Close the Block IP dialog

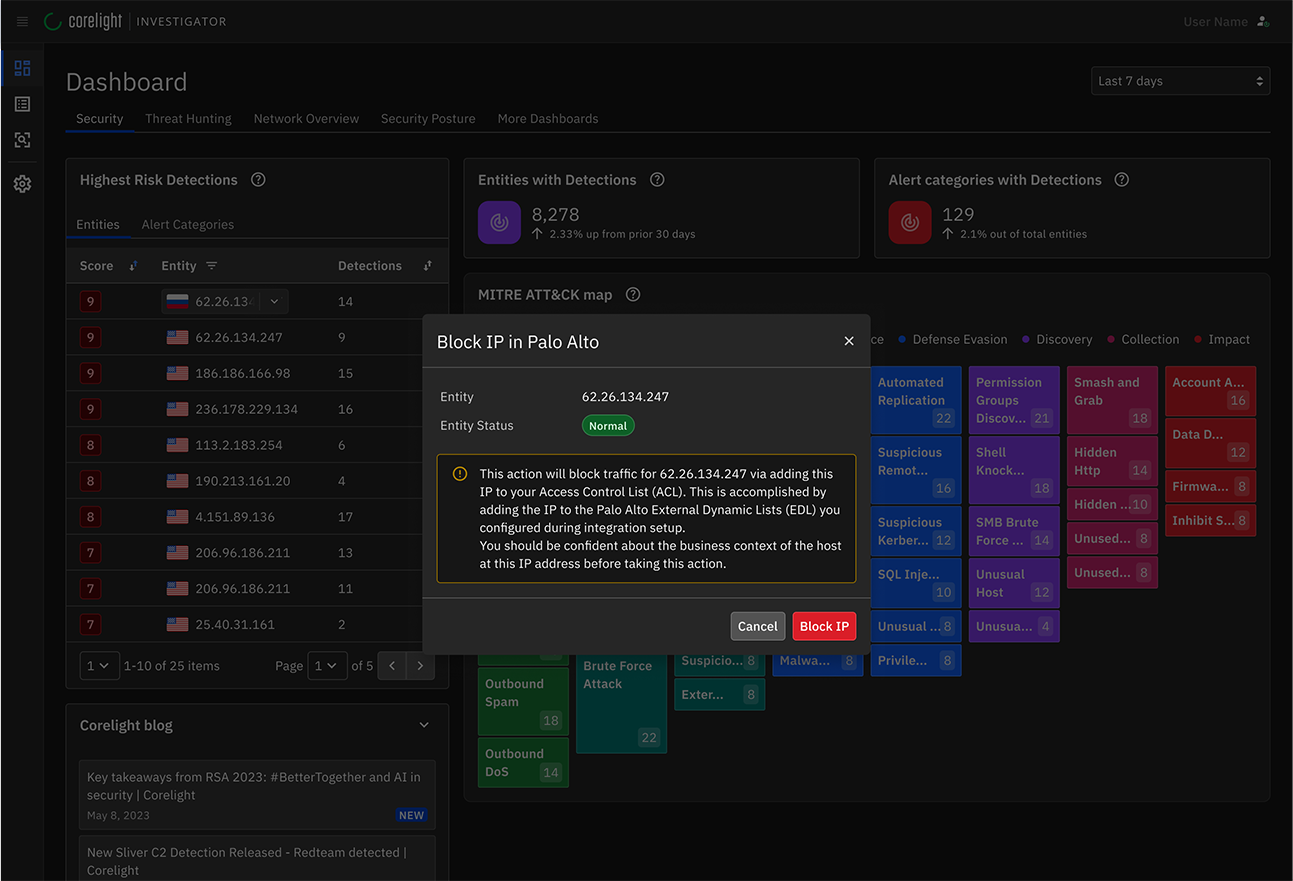coord(848,341)
